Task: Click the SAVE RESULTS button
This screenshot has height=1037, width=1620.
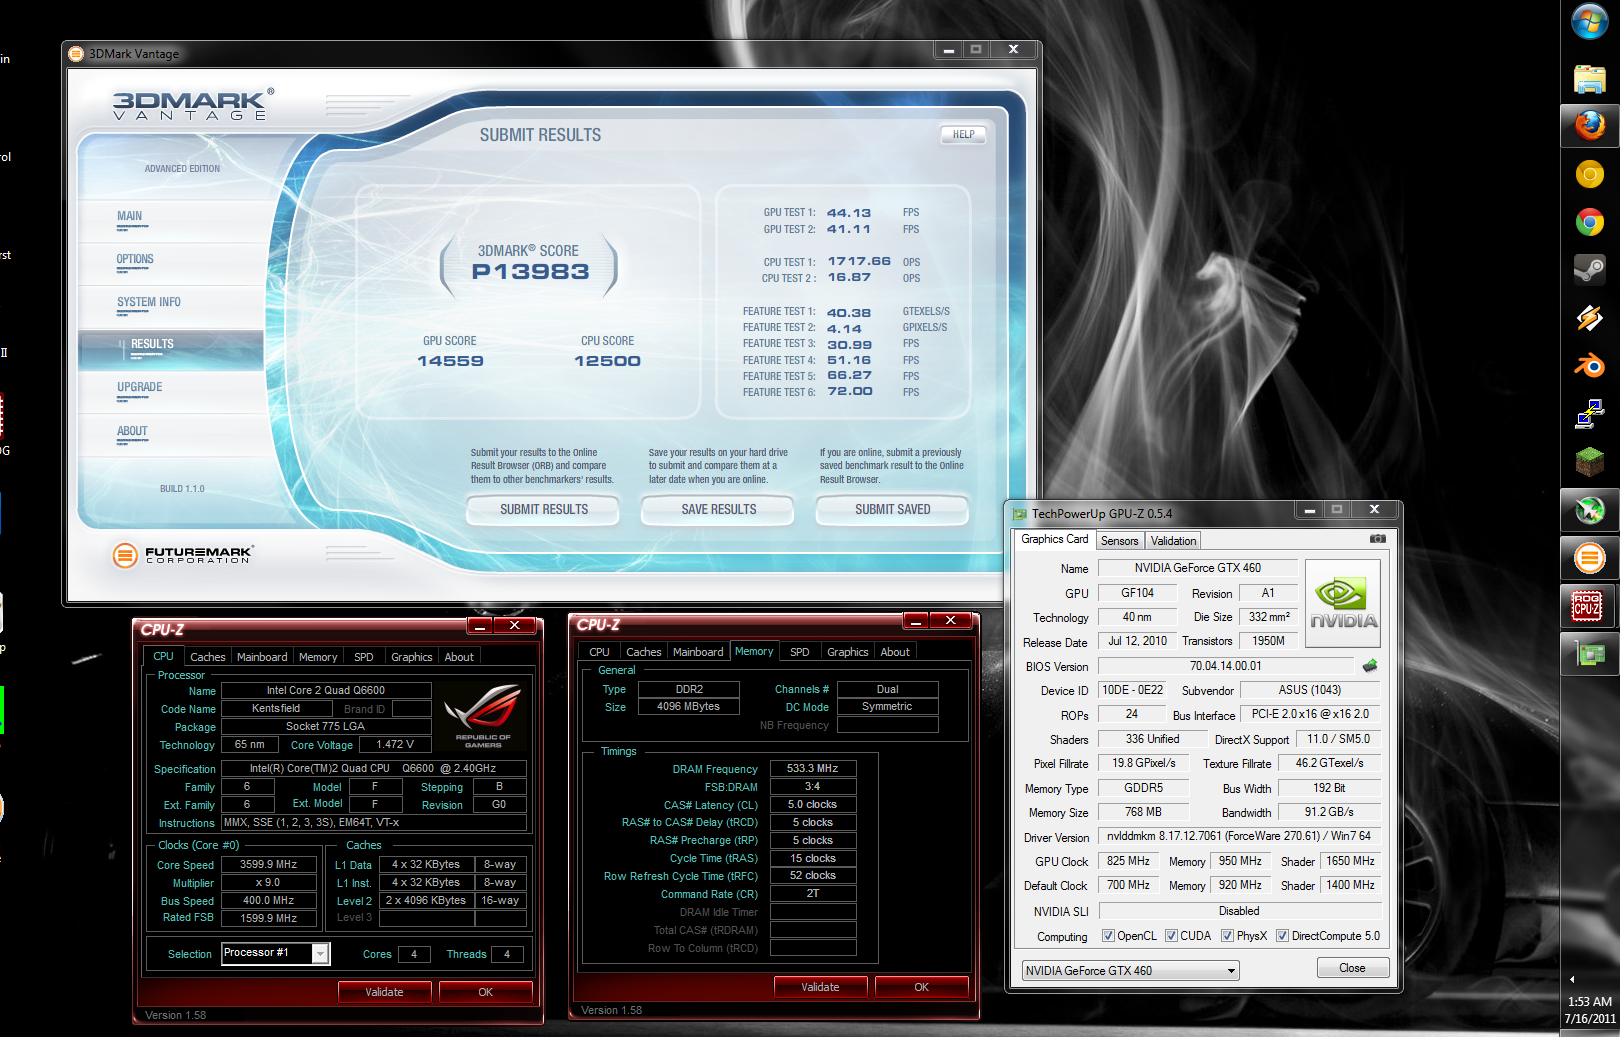Action: [718, 510]
